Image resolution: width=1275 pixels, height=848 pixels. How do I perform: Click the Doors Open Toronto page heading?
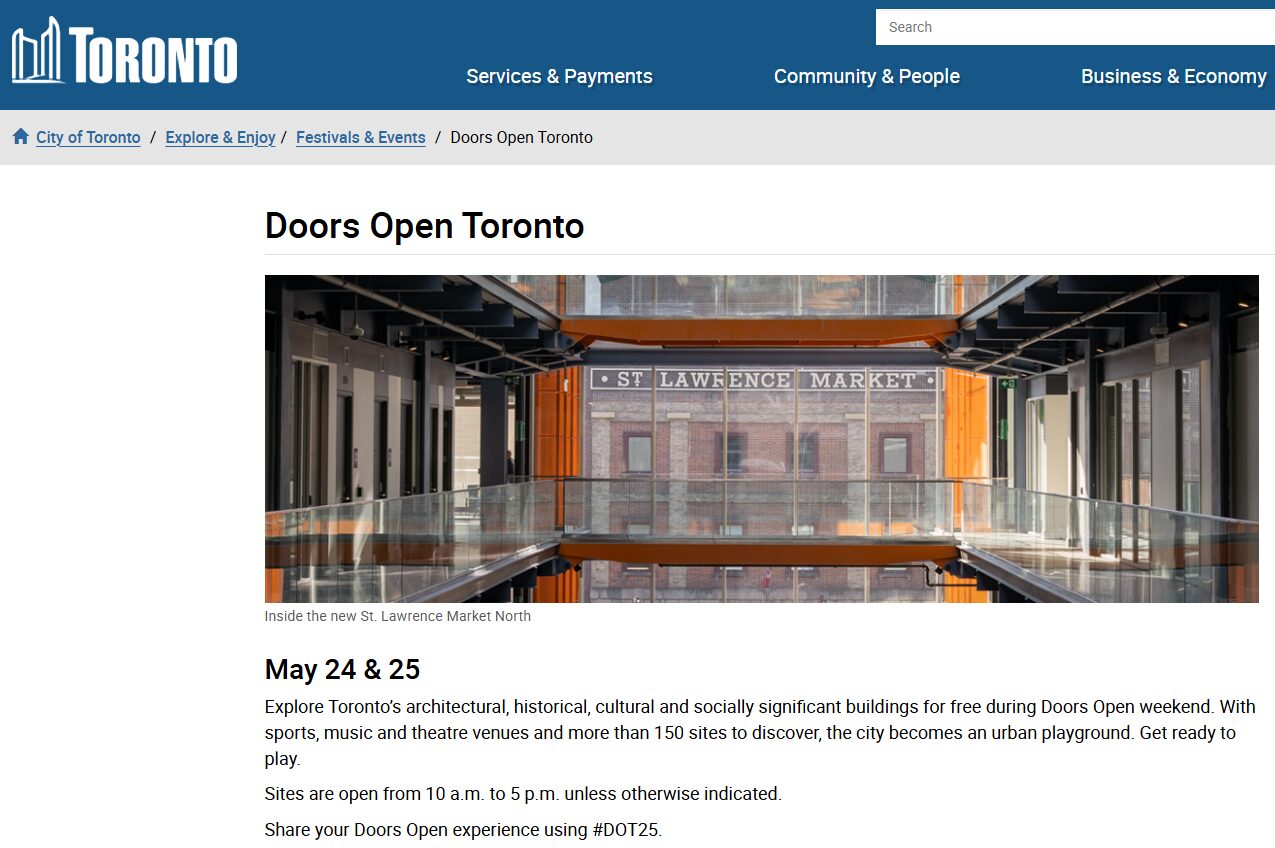[x=424, y=226]
